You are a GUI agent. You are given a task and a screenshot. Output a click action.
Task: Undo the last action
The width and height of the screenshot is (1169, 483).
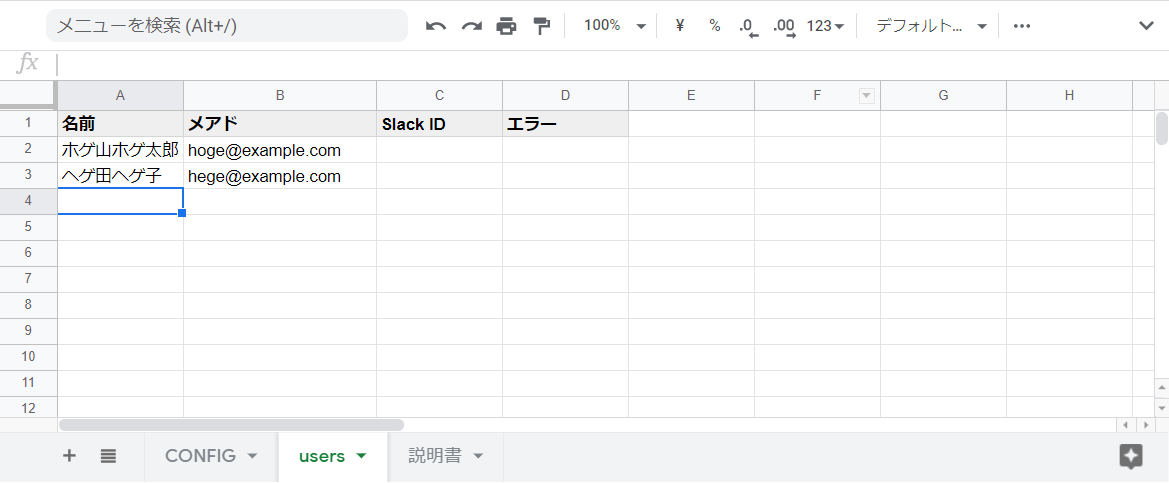point(435,26)
